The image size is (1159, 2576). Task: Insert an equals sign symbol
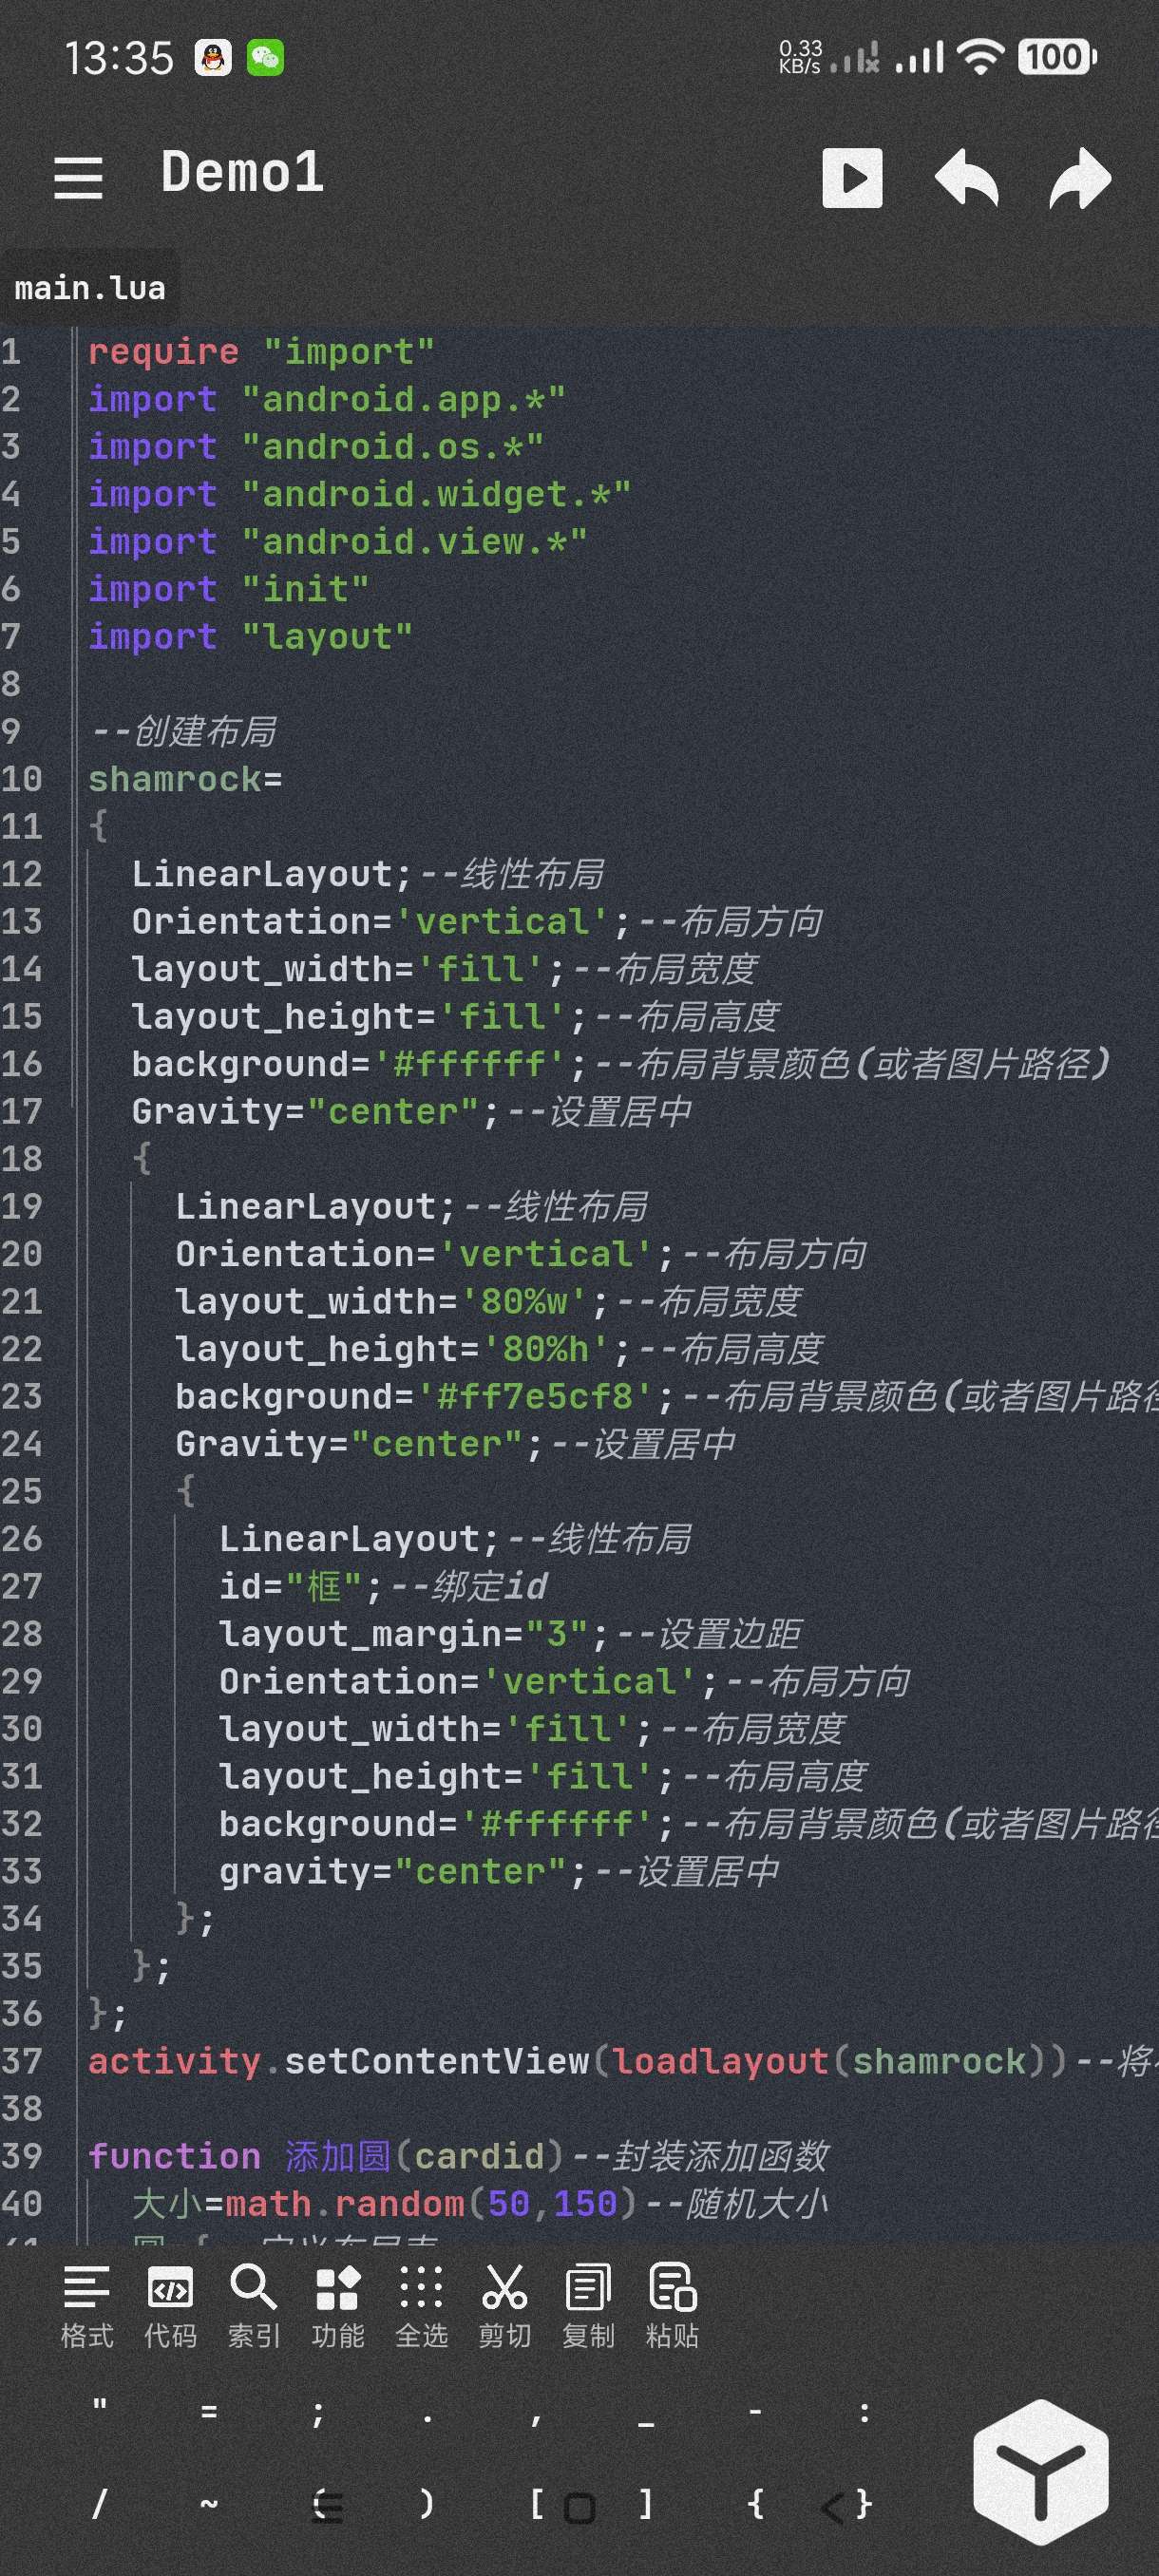(x=208, y=2412)
